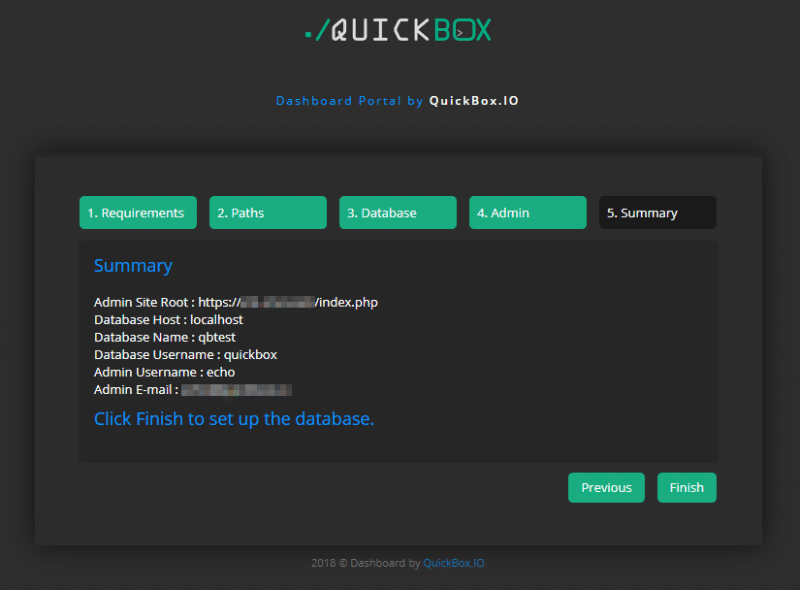
Task: Open the "3. Database" step
Action: tap(397, 212)
